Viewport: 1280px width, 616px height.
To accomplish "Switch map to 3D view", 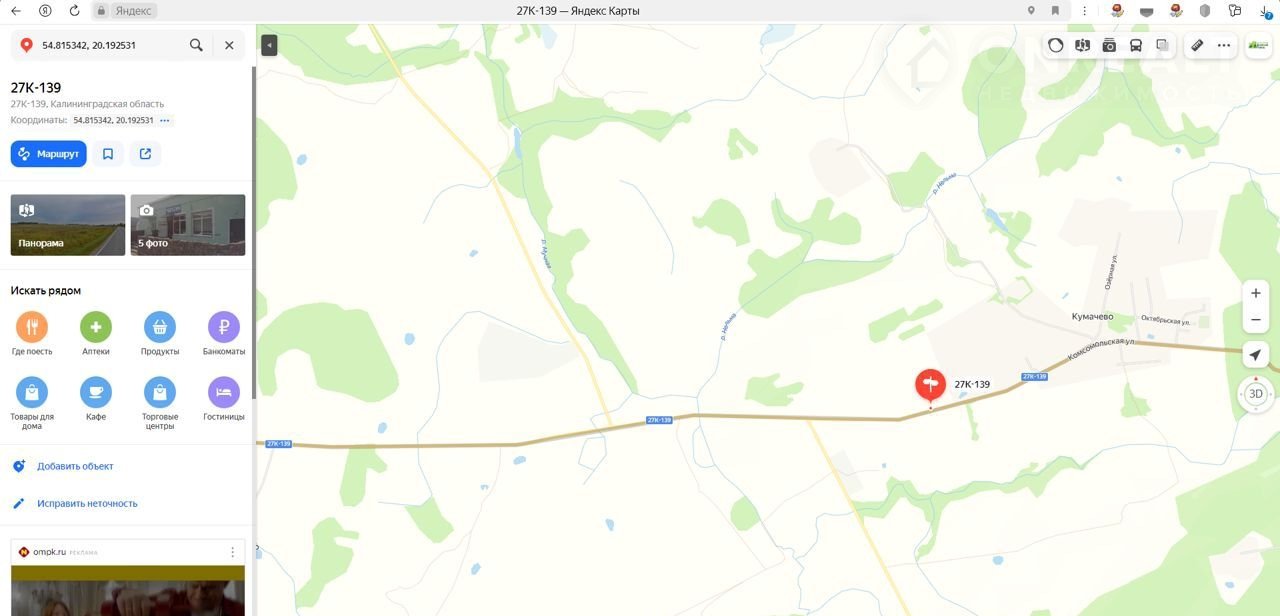I will [1256, 394].
